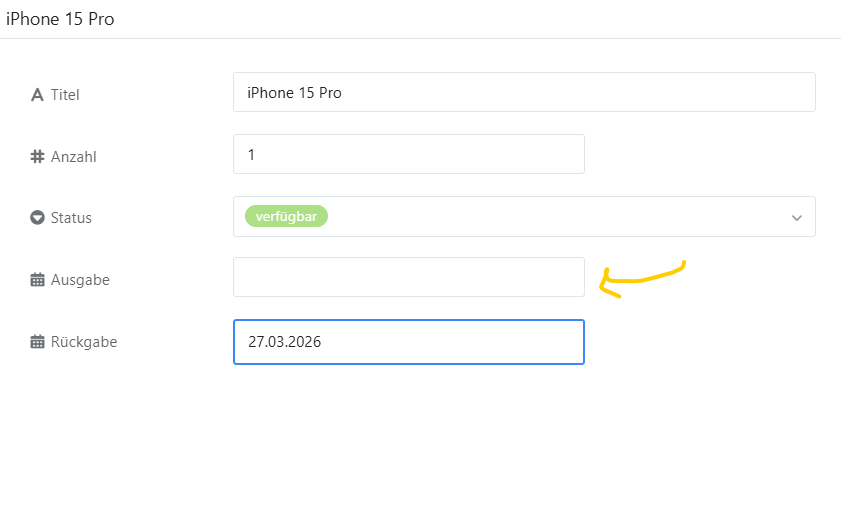Click the hash icon beside Anzahl

(38, 156)
